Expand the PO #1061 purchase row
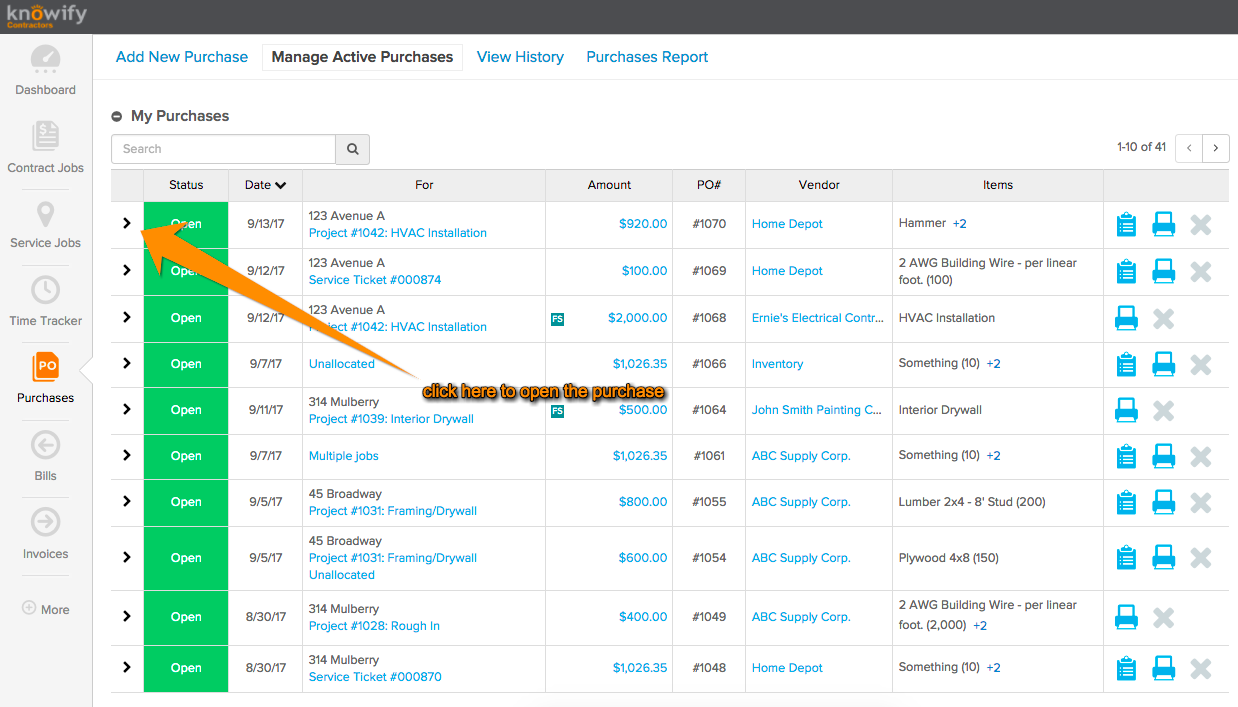1238x707 pixels. pyautogui.click(x=127, y=456)
